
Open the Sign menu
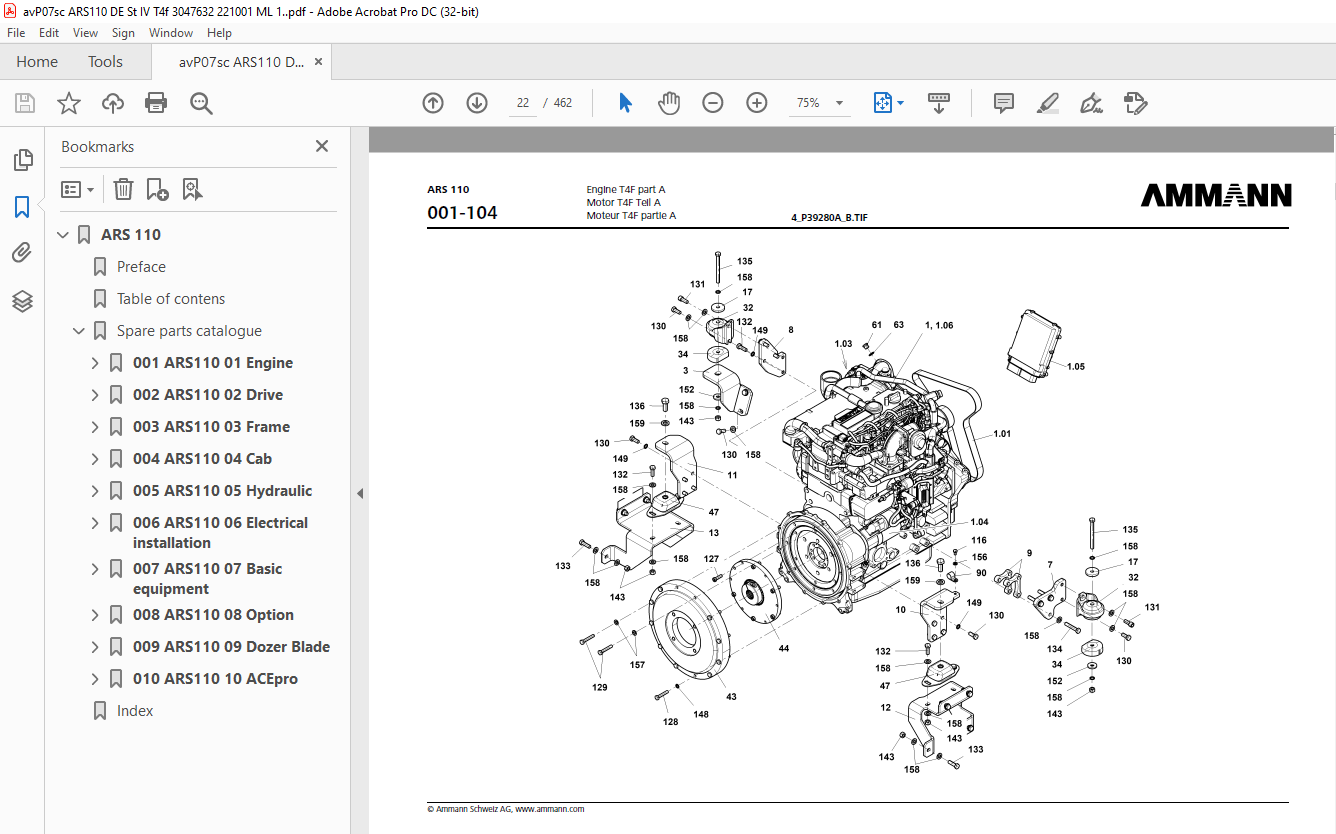[123, 33]
